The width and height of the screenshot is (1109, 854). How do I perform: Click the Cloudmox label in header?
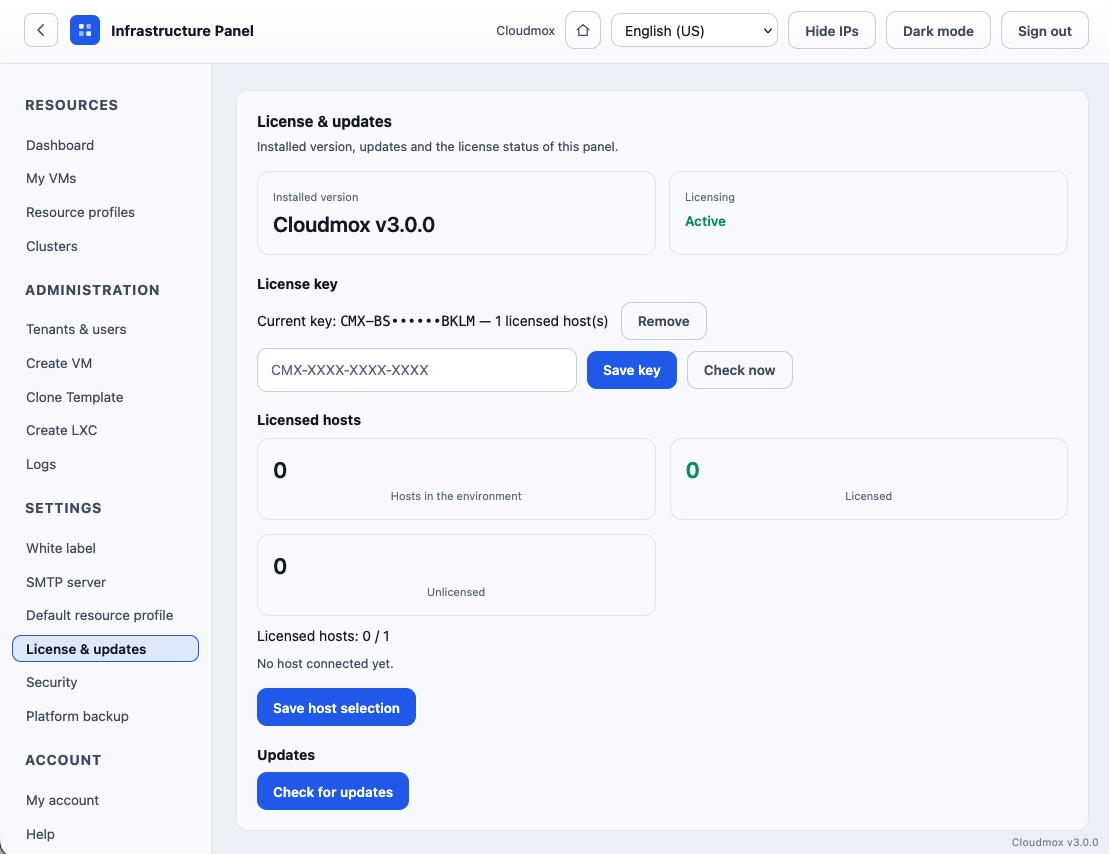coord(526,30)
